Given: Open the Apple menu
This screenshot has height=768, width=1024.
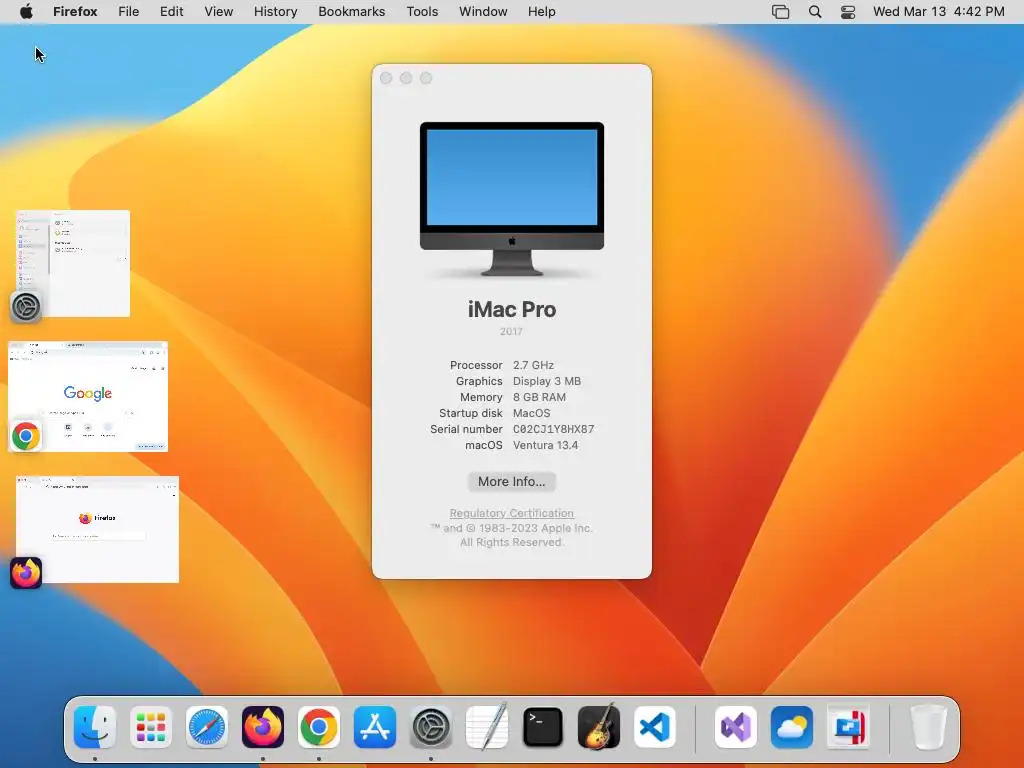Looking at the screenshot, I should pos(26,12).
